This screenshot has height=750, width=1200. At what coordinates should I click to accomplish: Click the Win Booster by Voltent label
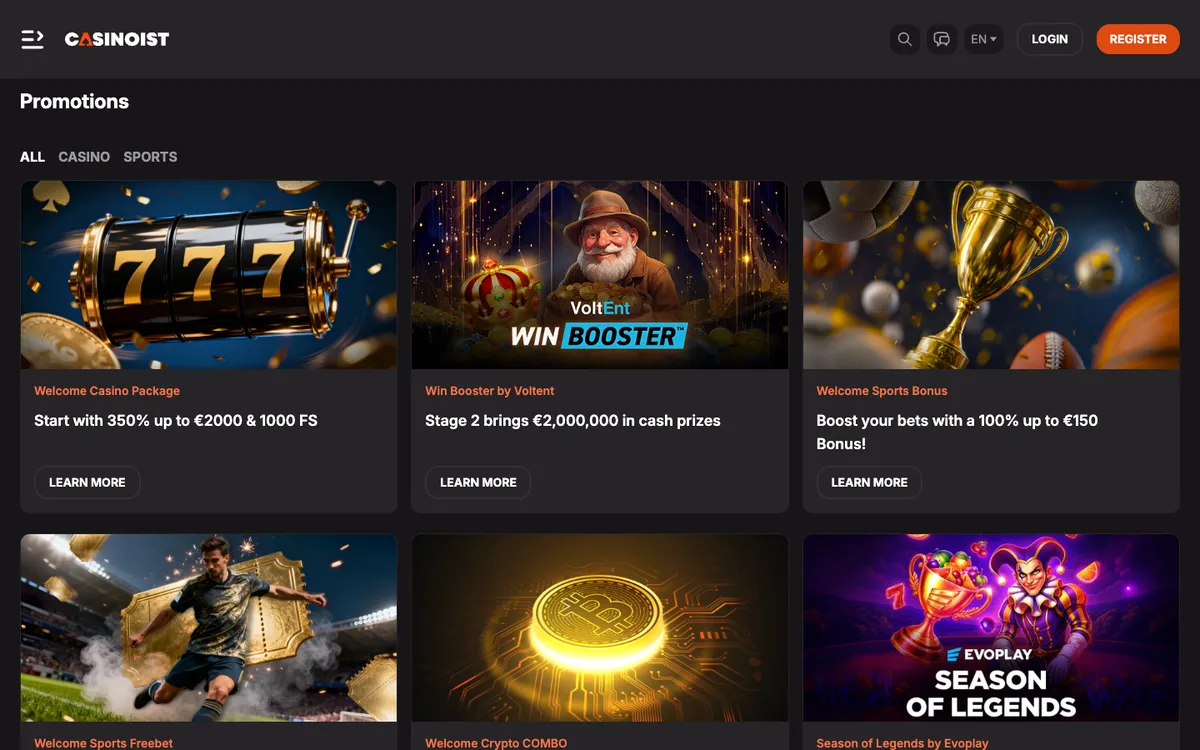490,391
